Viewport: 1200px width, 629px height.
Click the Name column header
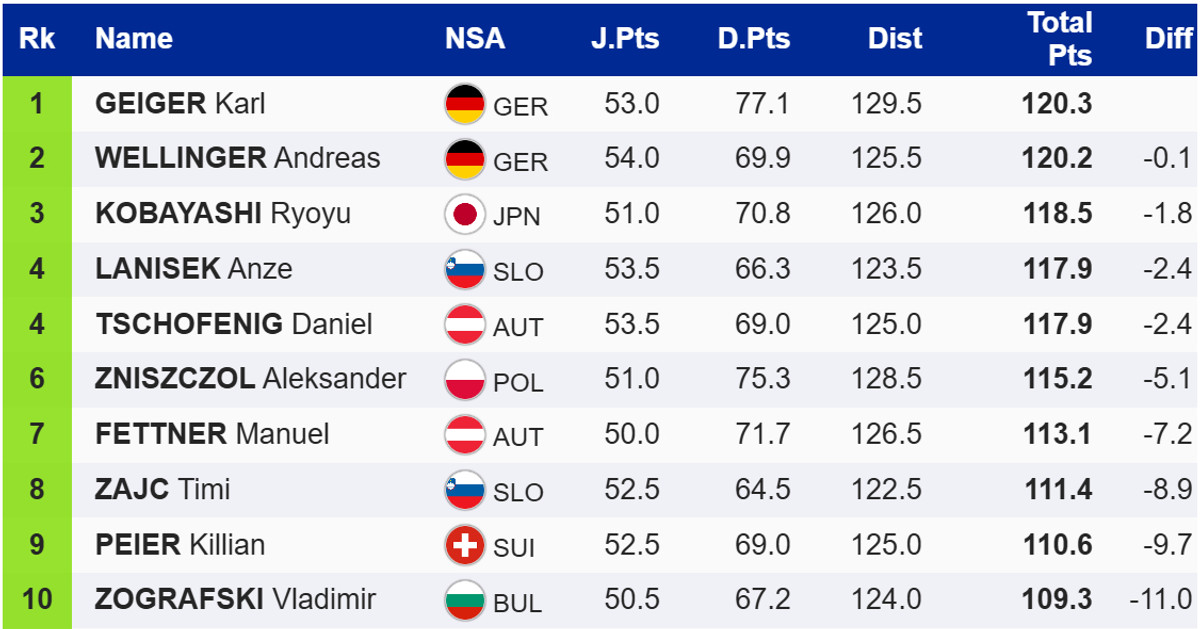pyautogui.click(x=134, y=39)
